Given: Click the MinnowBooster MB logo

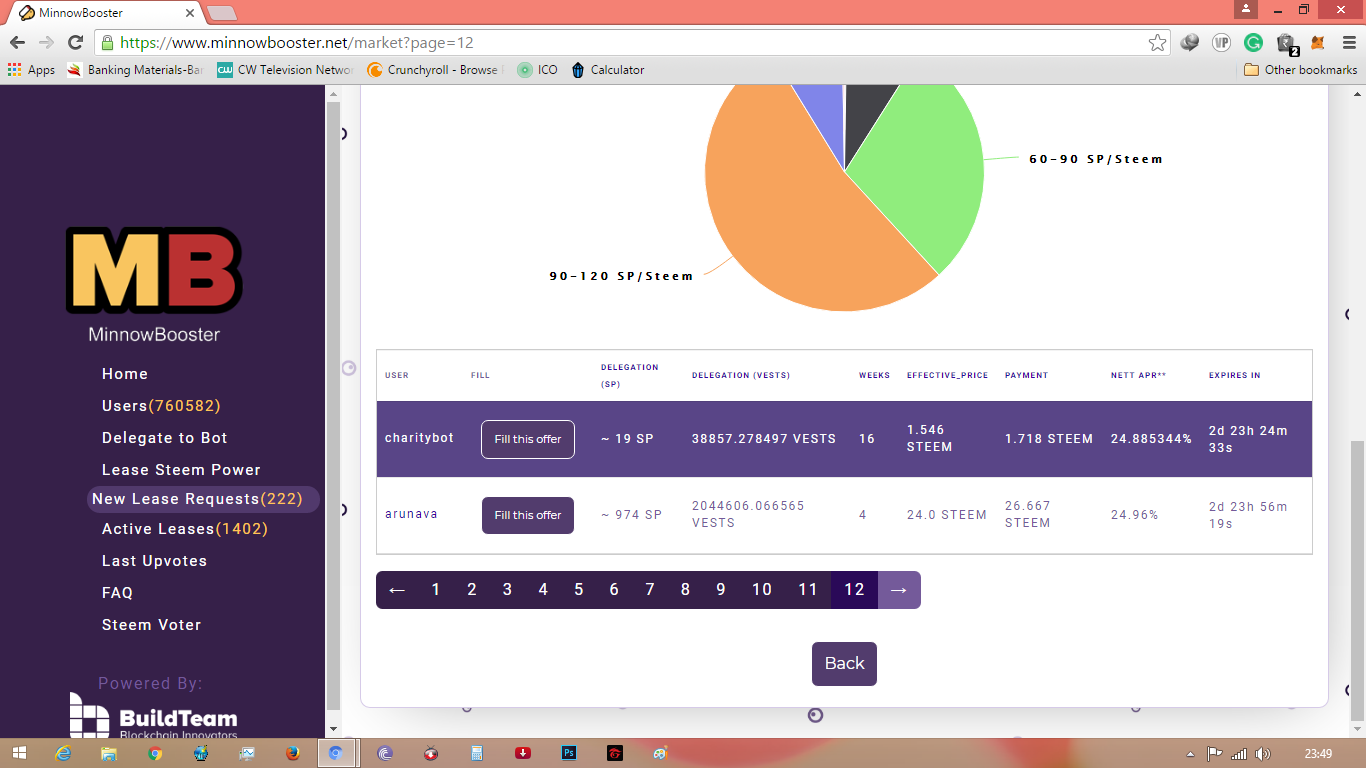Looking at the screenshot, I should pyautogui.click(x=154, y=270).
